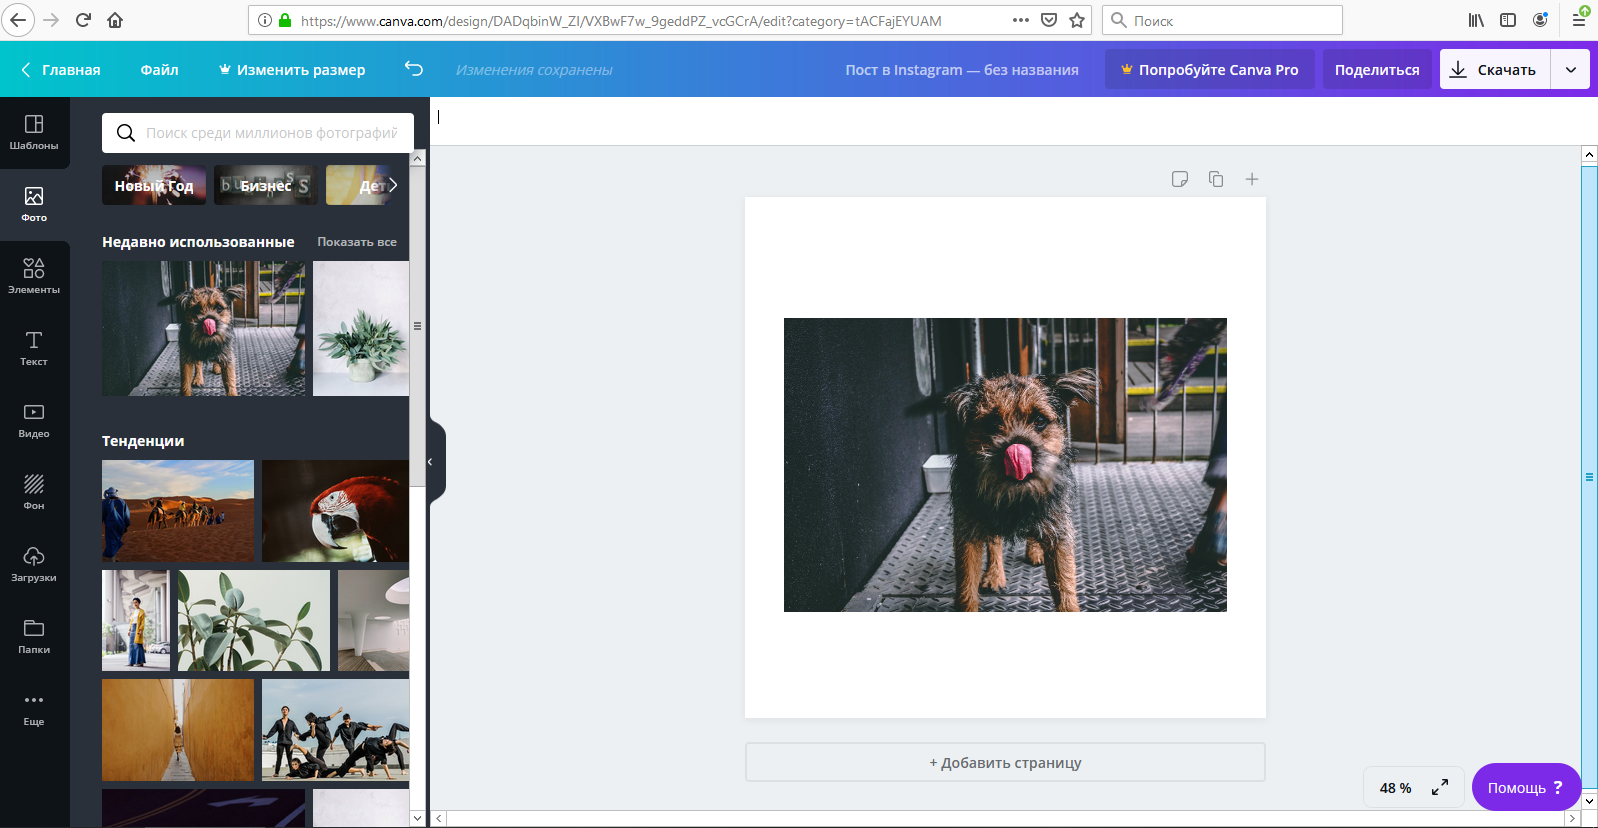The width and height of the screenshot is (1598, 828).
Task: Collapse the side panel with arrow handle
Action: point(431,462)
